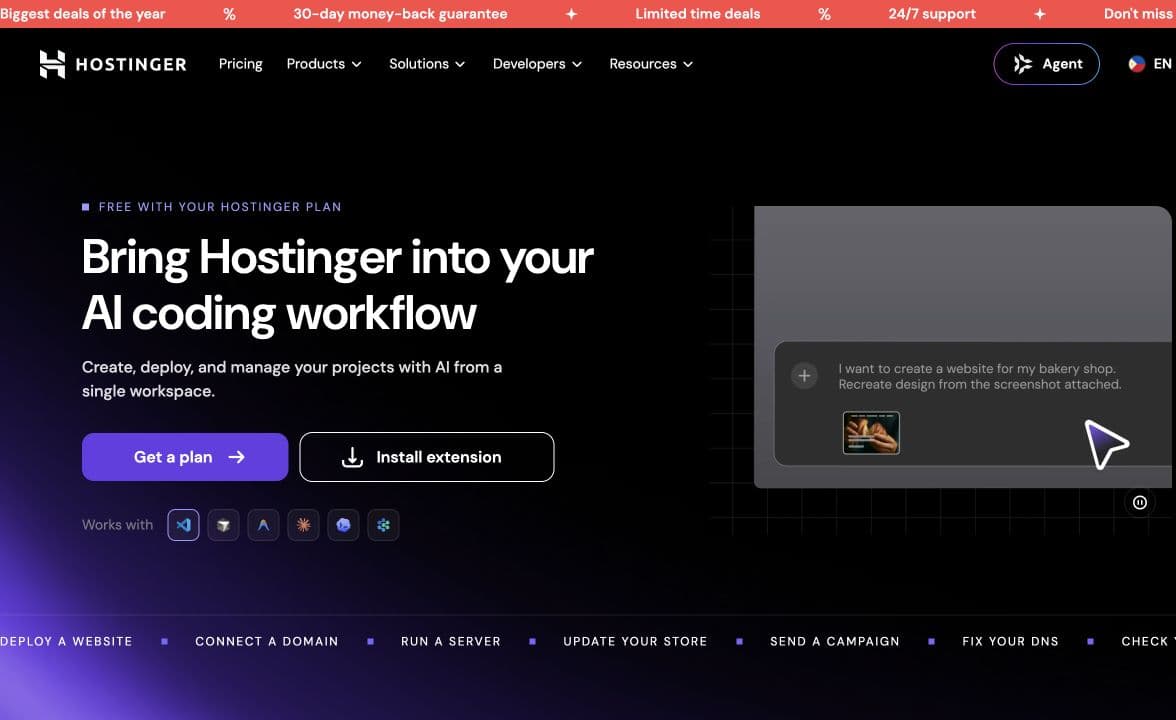This screenshot has width=1176, height=720.
Task: Click the Install extension button
Action: click(x=427, y=457)
